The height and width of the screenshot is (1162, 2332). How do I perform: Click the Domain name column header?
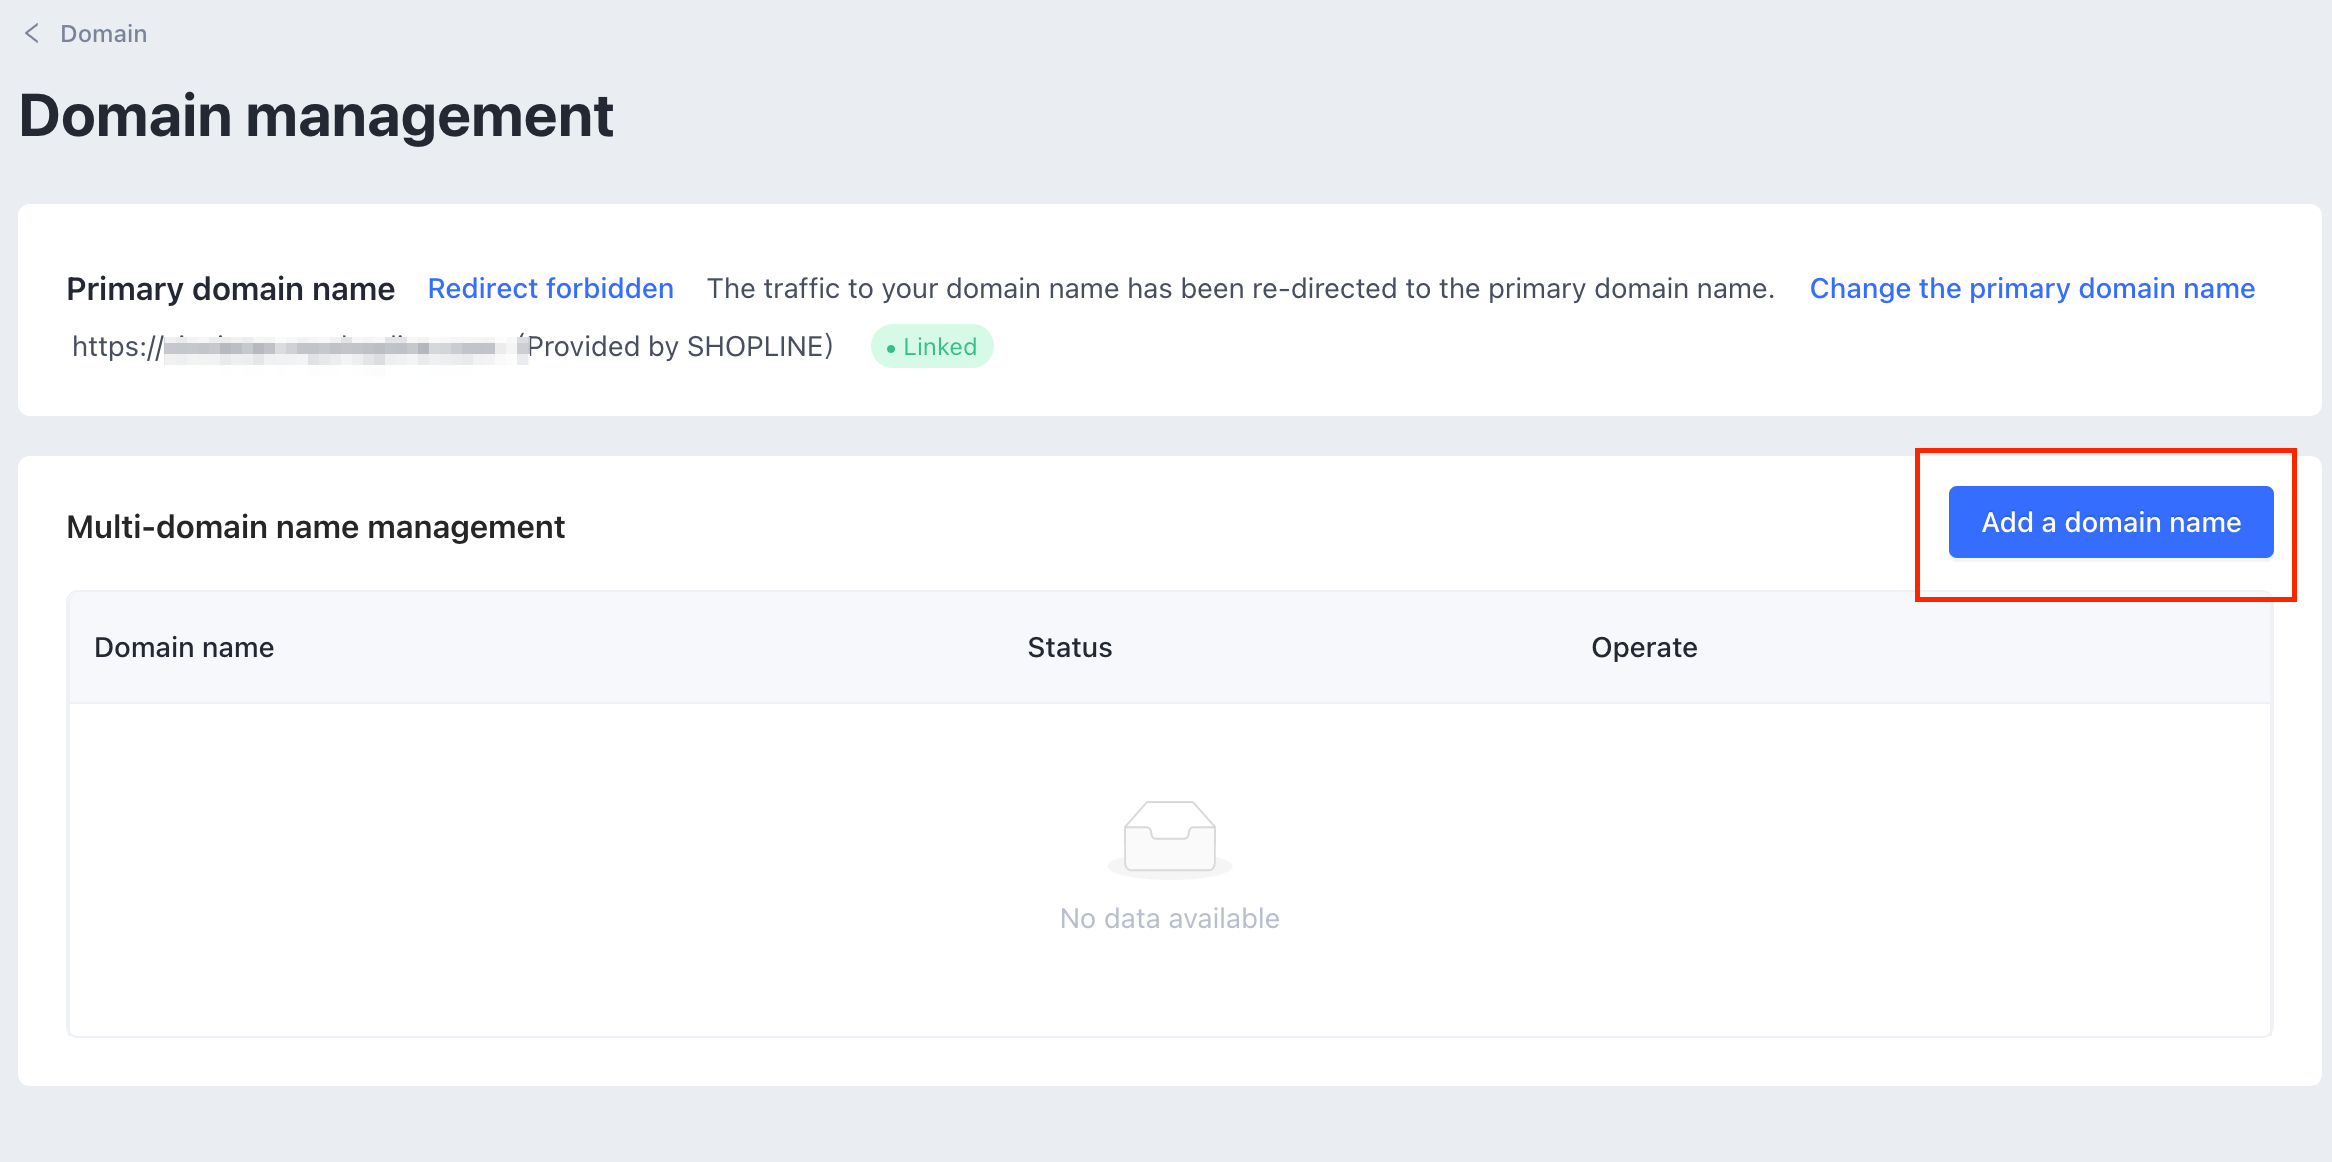point(184,648)
